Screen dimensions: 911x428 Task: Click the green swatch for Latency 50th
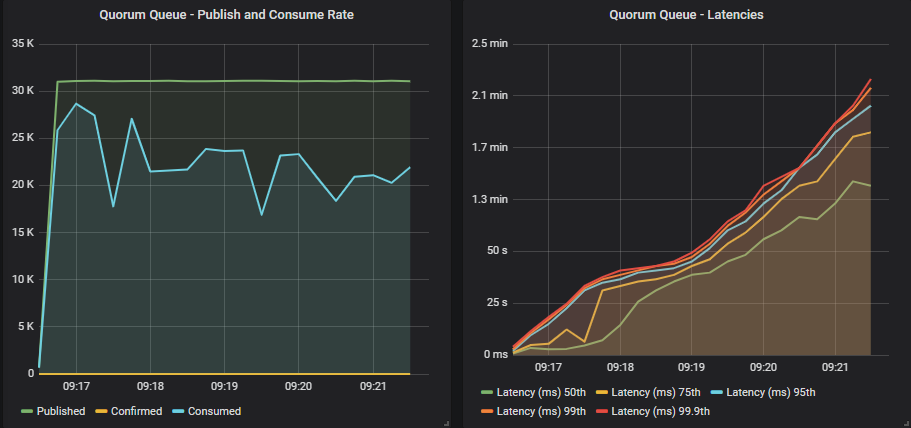pyautogui.click(x=487, y=392)
